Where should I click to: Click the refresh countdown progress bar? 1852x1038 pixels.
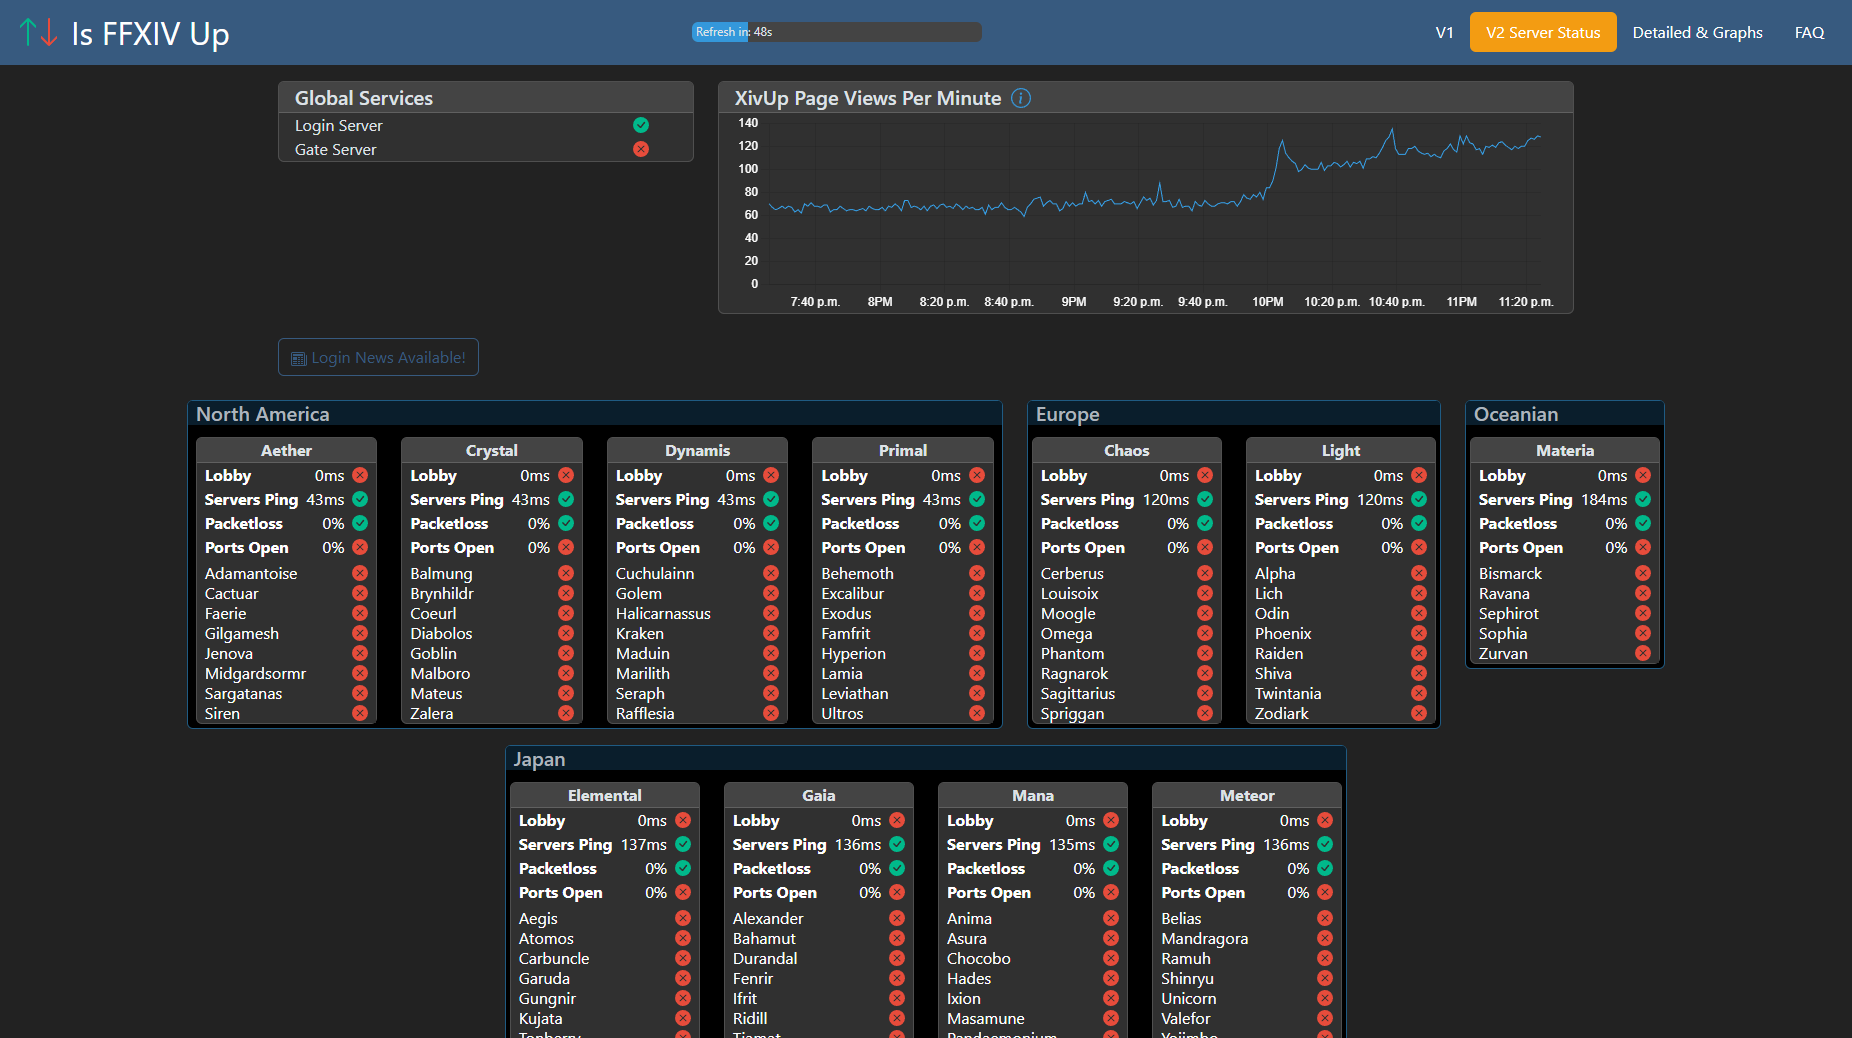[836, 32]
